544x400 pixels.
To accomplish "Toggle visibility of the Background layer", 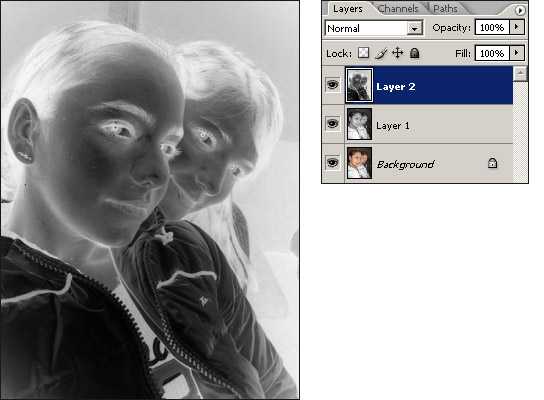I will click(x=332, y=162).
